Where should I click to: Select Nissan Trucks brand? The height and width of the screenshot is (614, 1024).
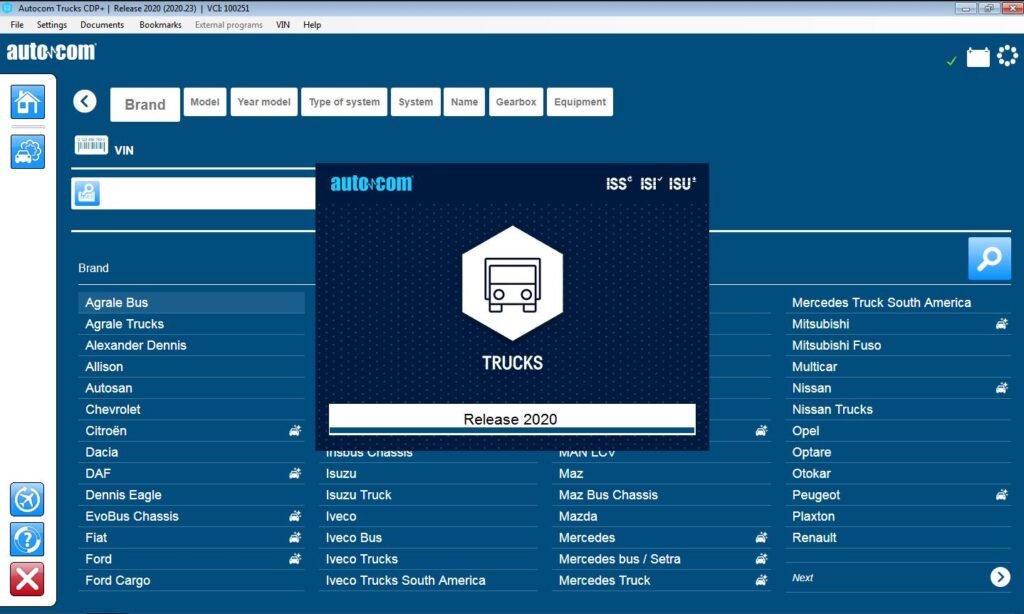point(898,410)
